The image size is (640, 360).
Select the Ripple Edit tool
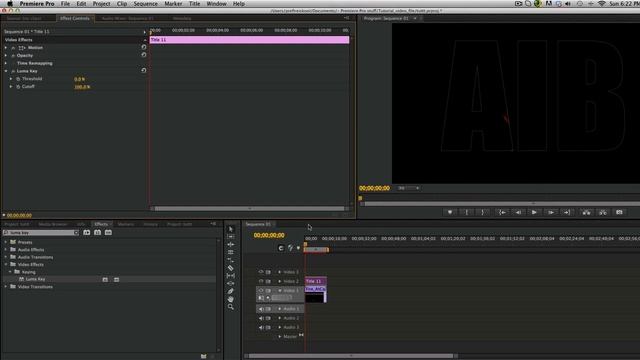click(x=231, y=244)
